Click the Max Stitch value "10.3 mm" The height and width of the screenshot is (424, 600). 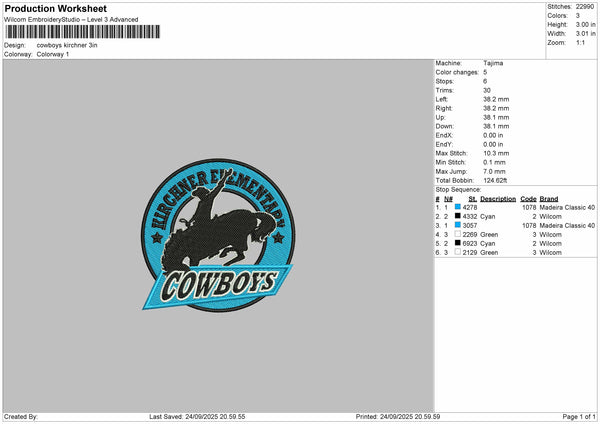(496, 153)
